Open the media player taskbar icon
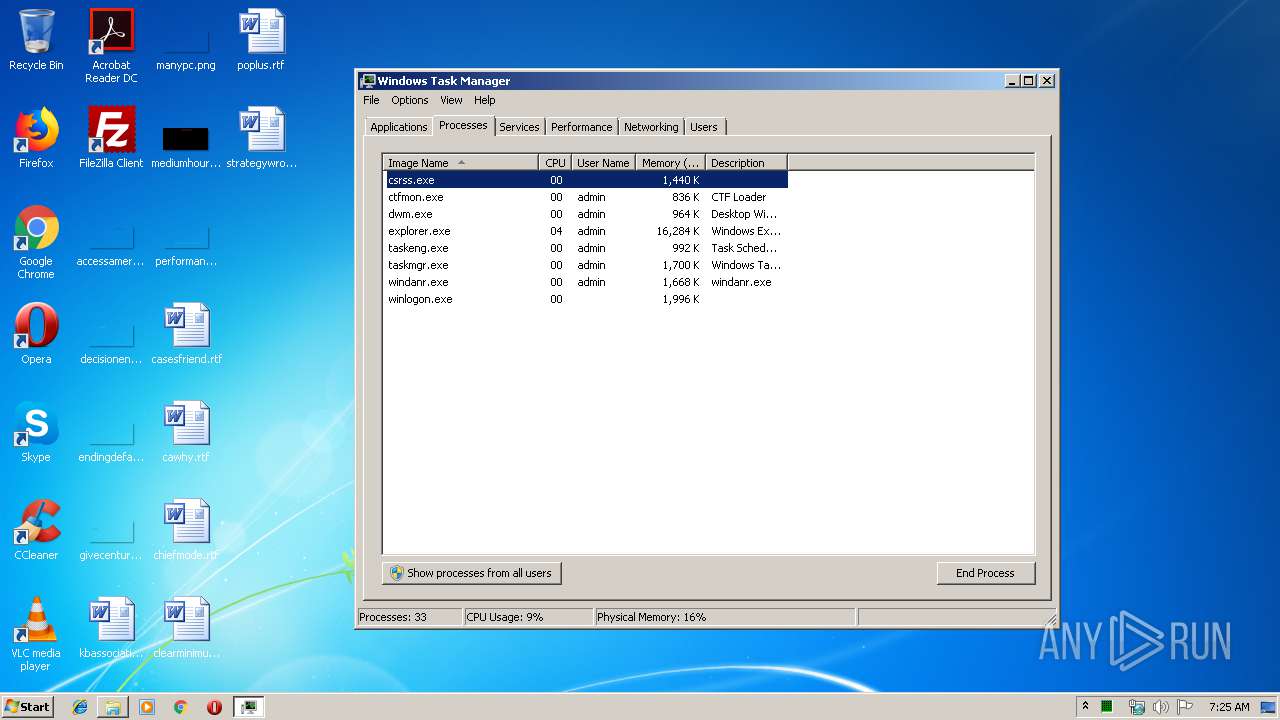 pos(147,707)
